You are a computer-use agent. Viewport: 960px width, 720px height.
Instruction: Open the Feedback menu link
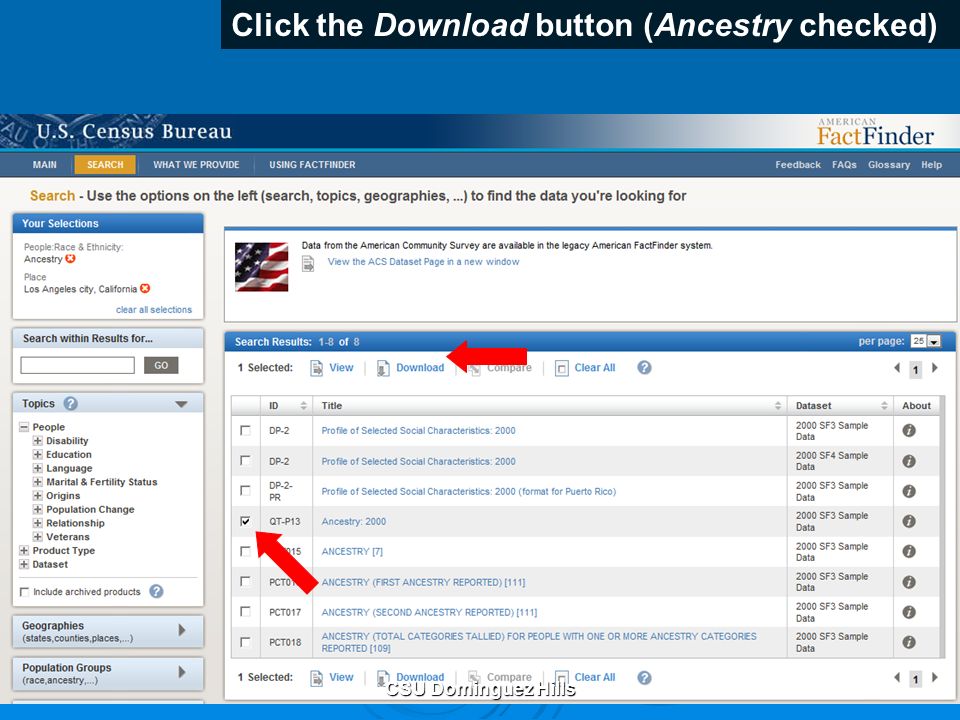tap(798, 165)
